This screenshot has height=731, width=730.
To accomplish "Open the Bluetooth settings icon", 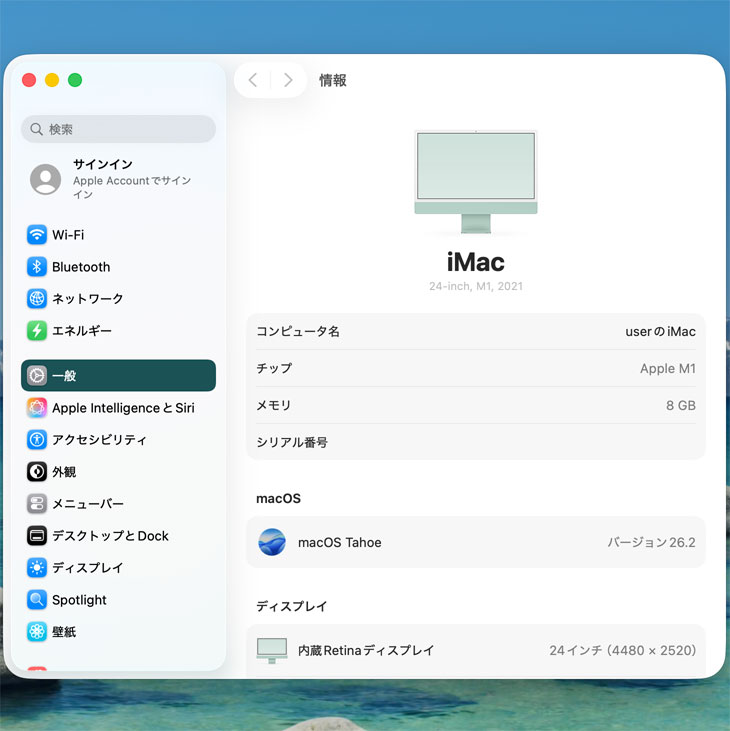I will pos(37,267).
